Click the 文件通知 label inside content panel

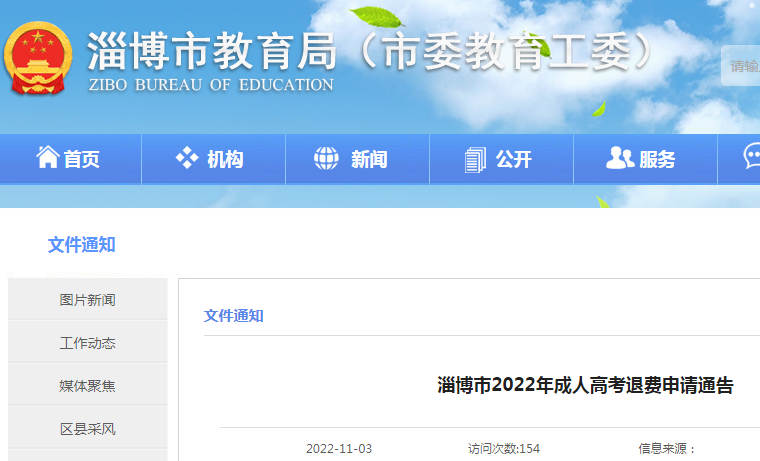click(x=234, y=316)
